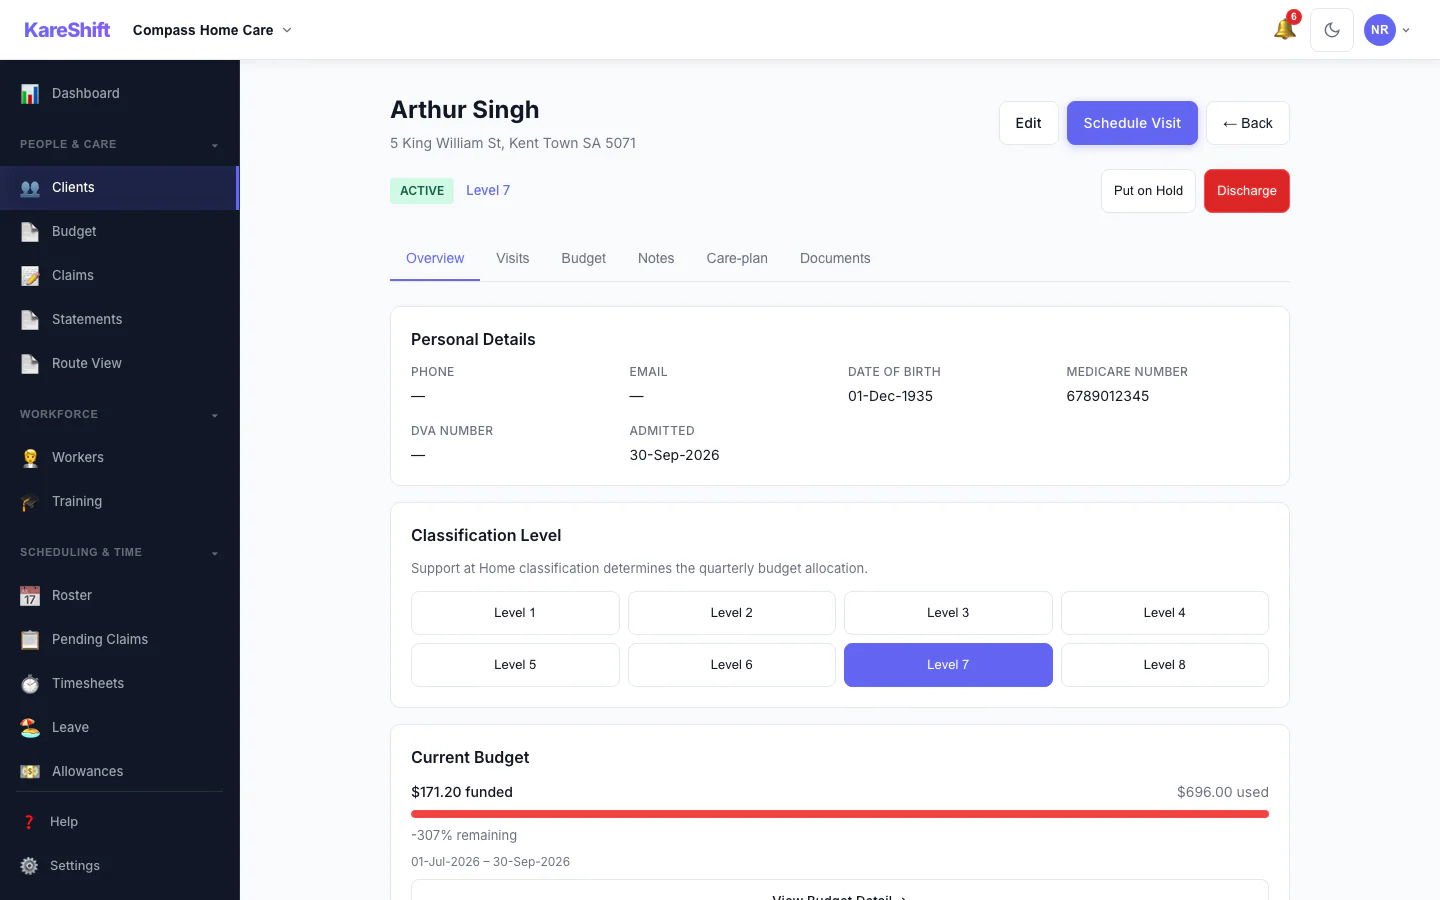
Task: Click the Pending Claims clipboard icon
Action: point(30,640)
